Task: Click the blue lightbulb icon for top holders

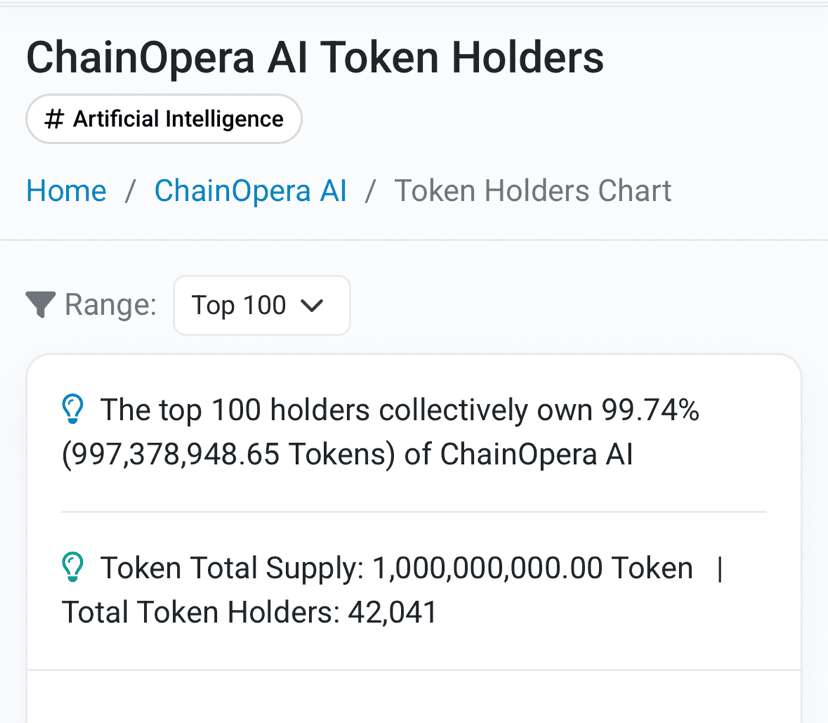Action: tap(73, 409)
